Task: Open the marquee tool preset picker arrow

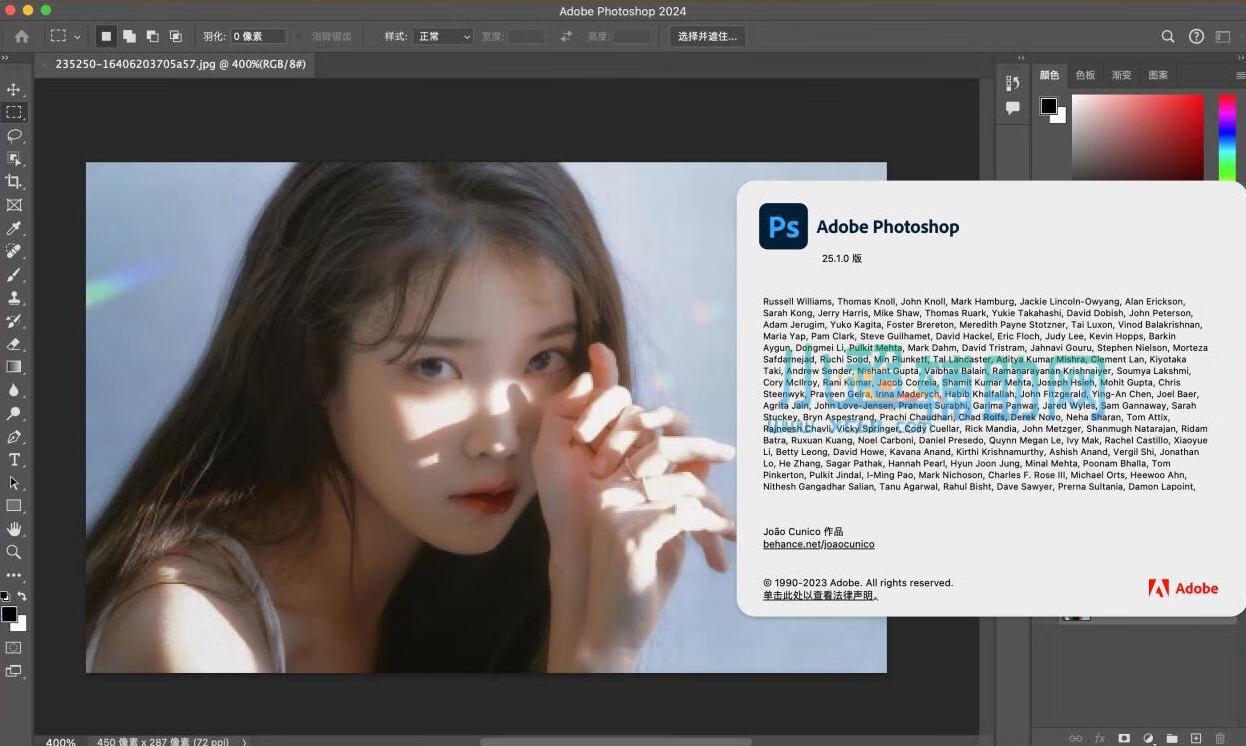Action: pos(78,37)
